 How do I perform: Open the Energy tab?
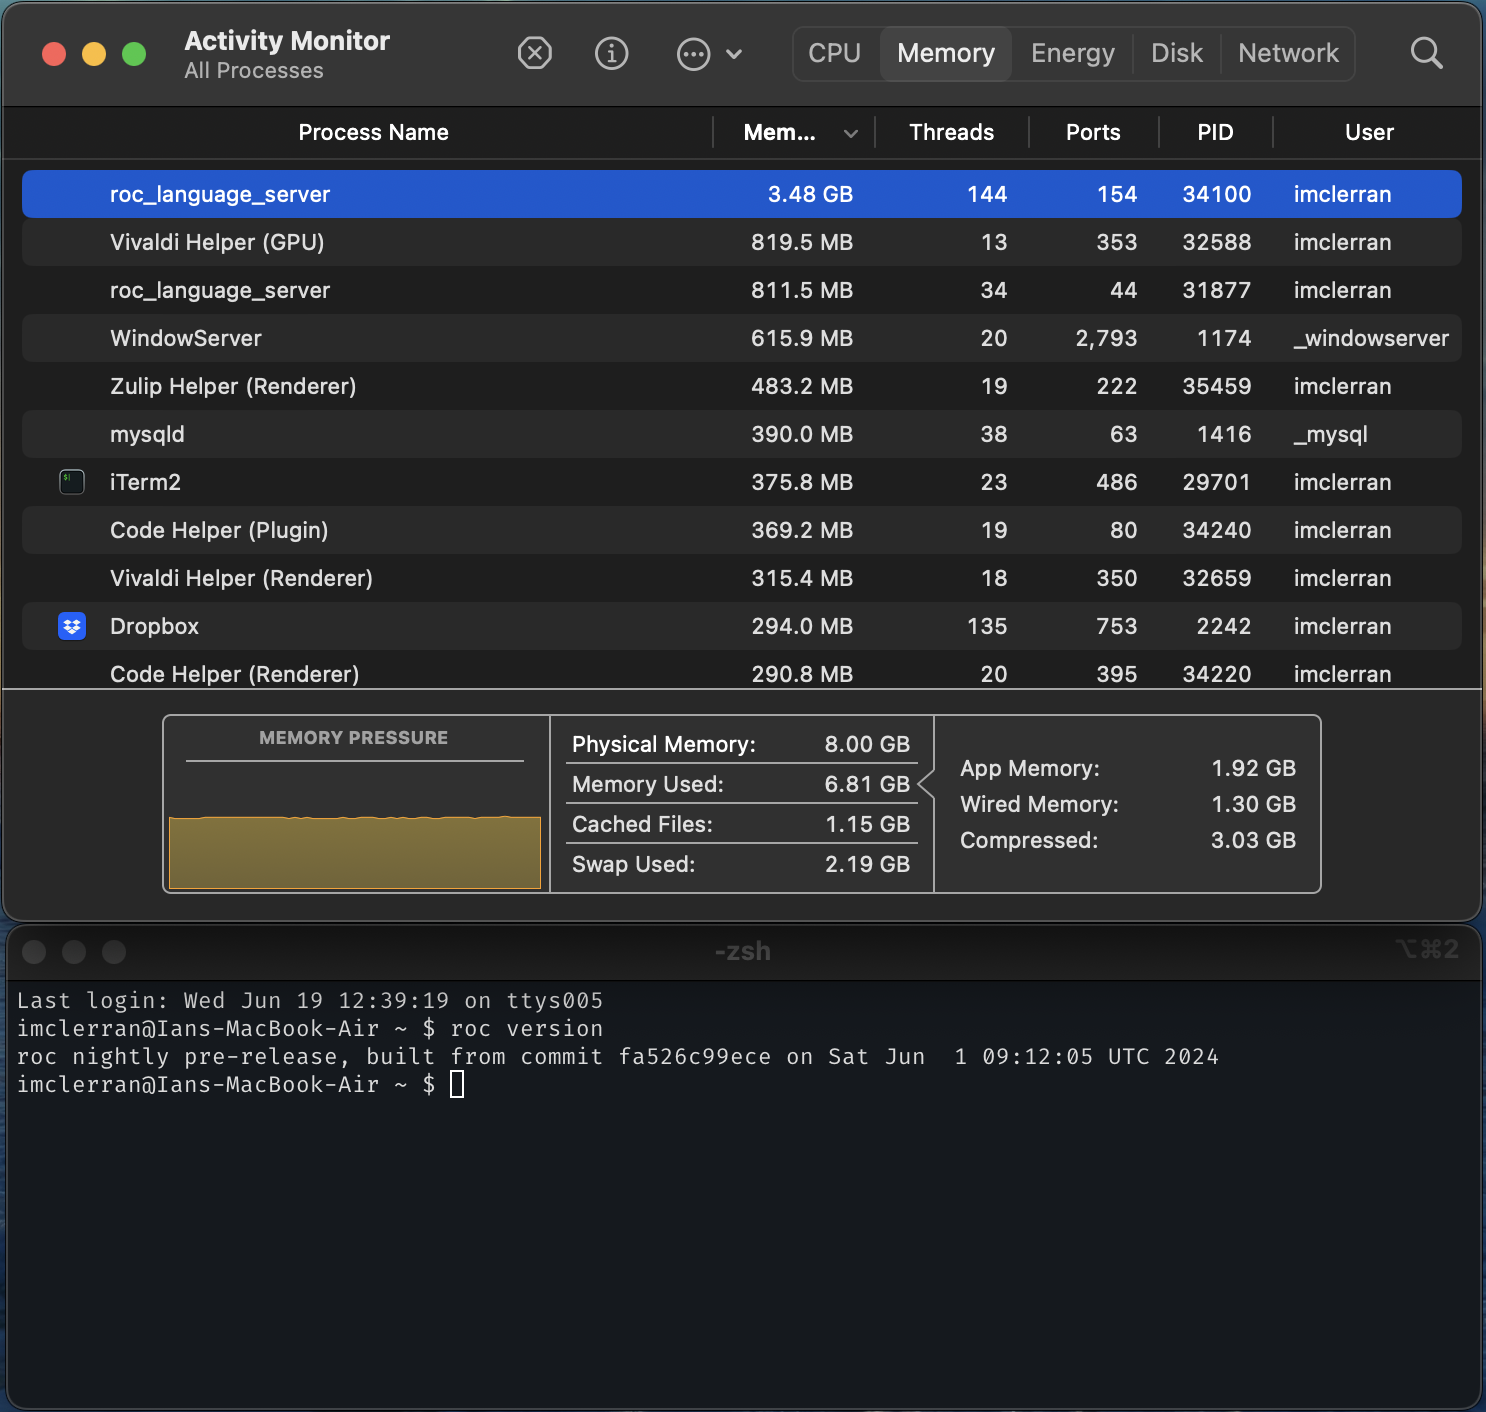pos(1073,53)
